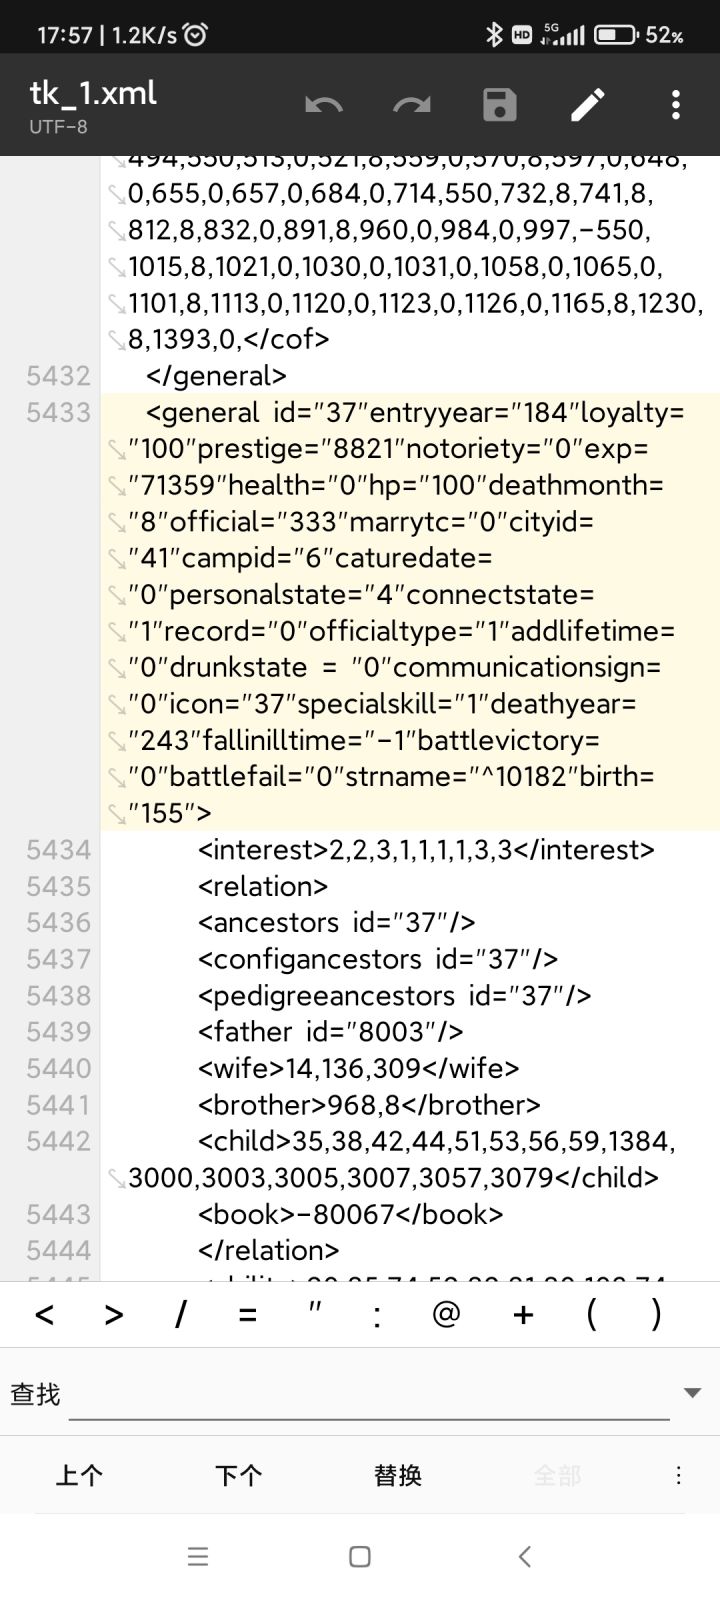Insert the less-than symbol key
720x1600 pixels.
click(x=44, y=1314)
